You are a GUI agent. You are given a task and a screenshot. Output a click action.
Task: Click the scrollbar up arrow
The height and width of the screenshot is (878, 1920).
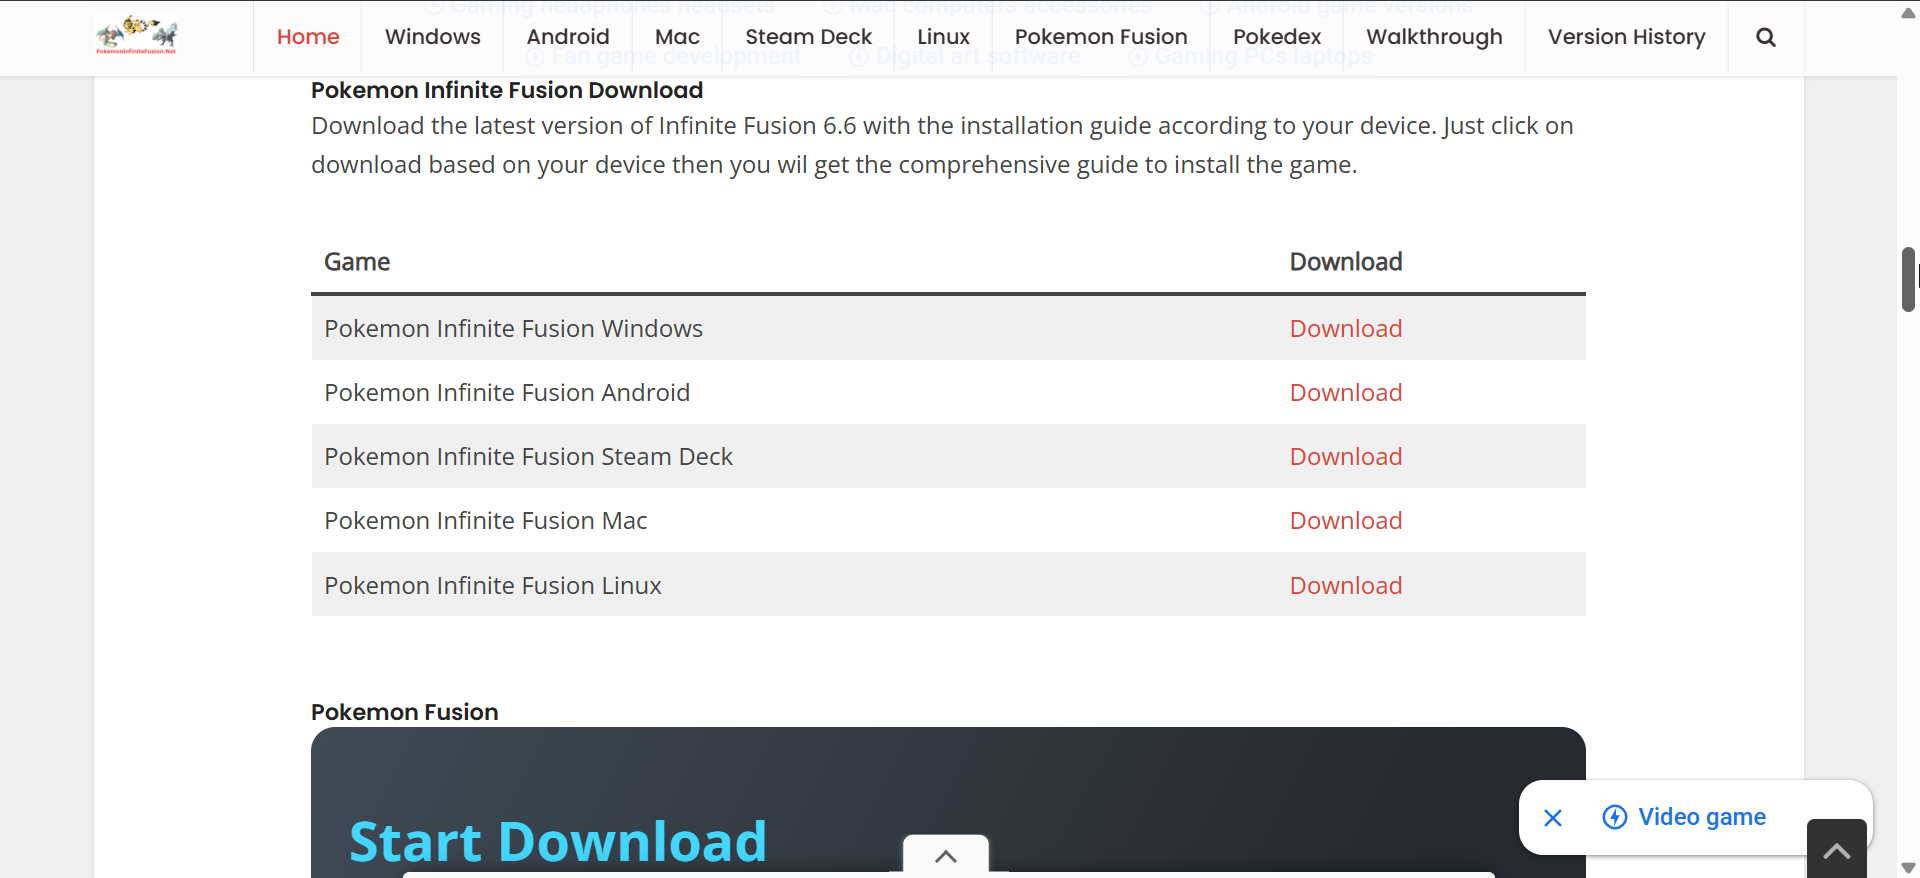pos(1908,13)
